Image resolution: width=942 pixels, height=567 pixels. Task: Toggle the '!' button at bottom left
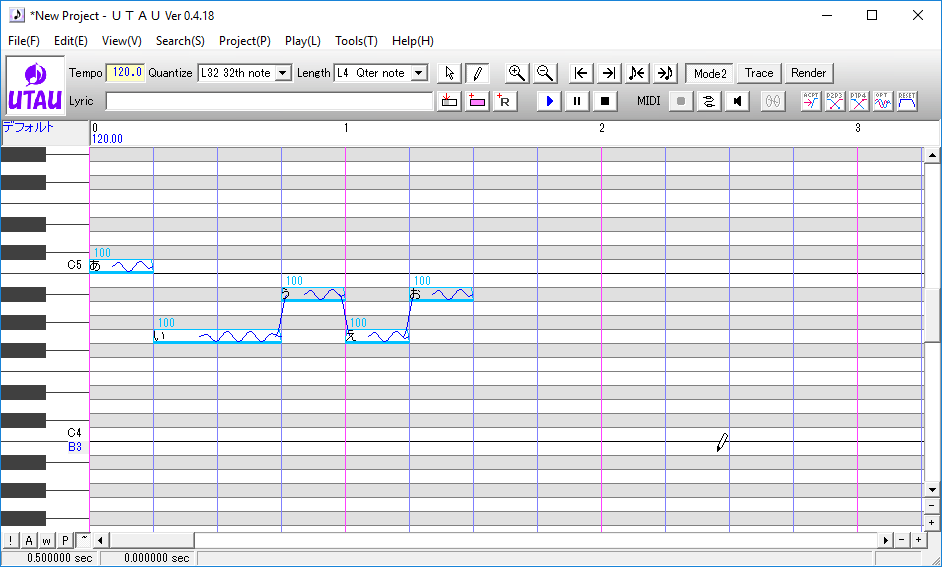[10, 540]
